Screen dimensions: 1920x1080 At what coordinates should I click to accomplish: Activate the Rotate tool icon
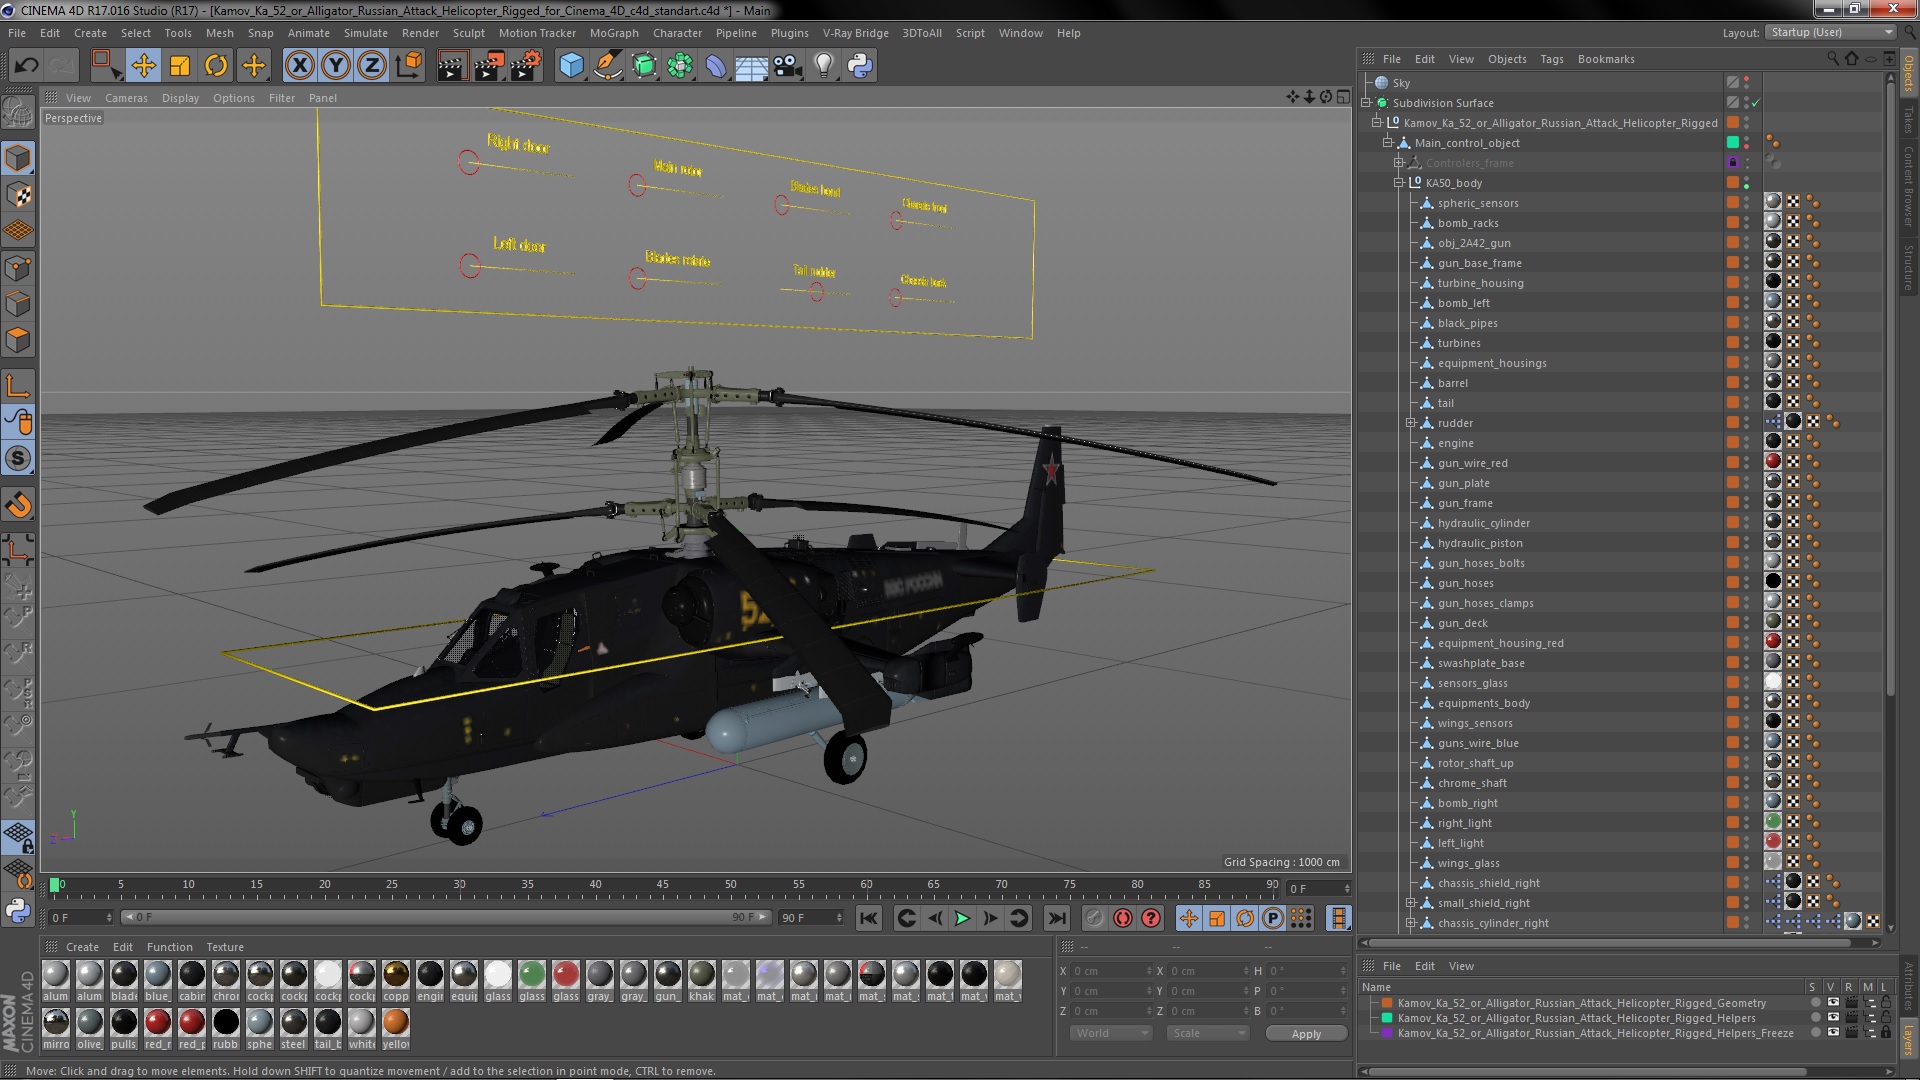coord(216,66)
